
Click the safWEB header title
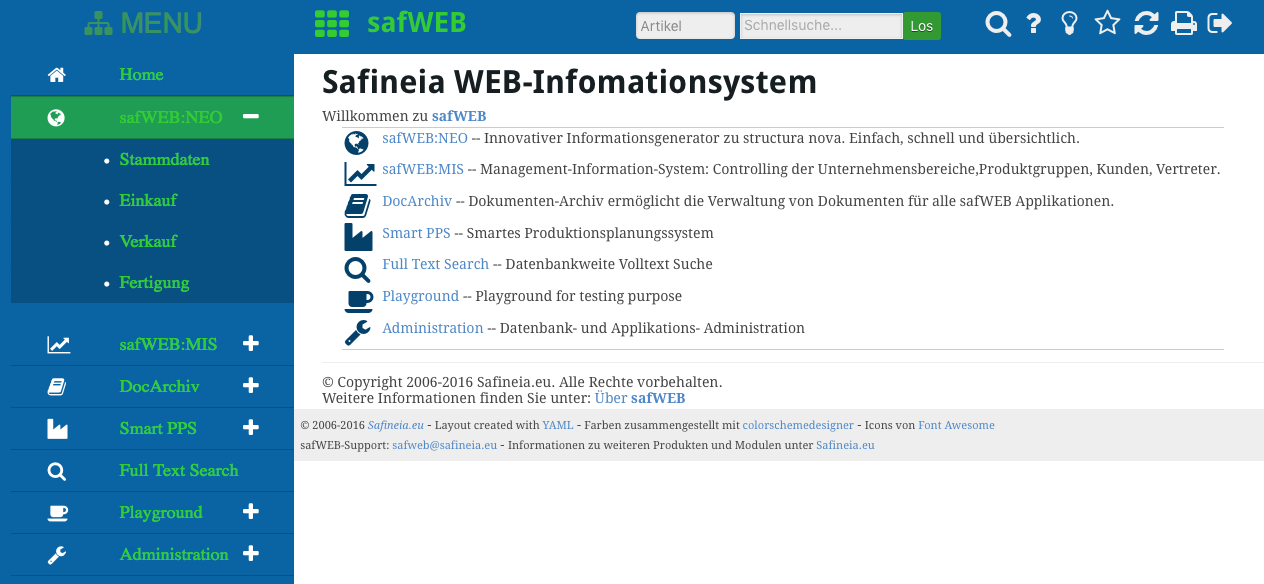point(416,22)
